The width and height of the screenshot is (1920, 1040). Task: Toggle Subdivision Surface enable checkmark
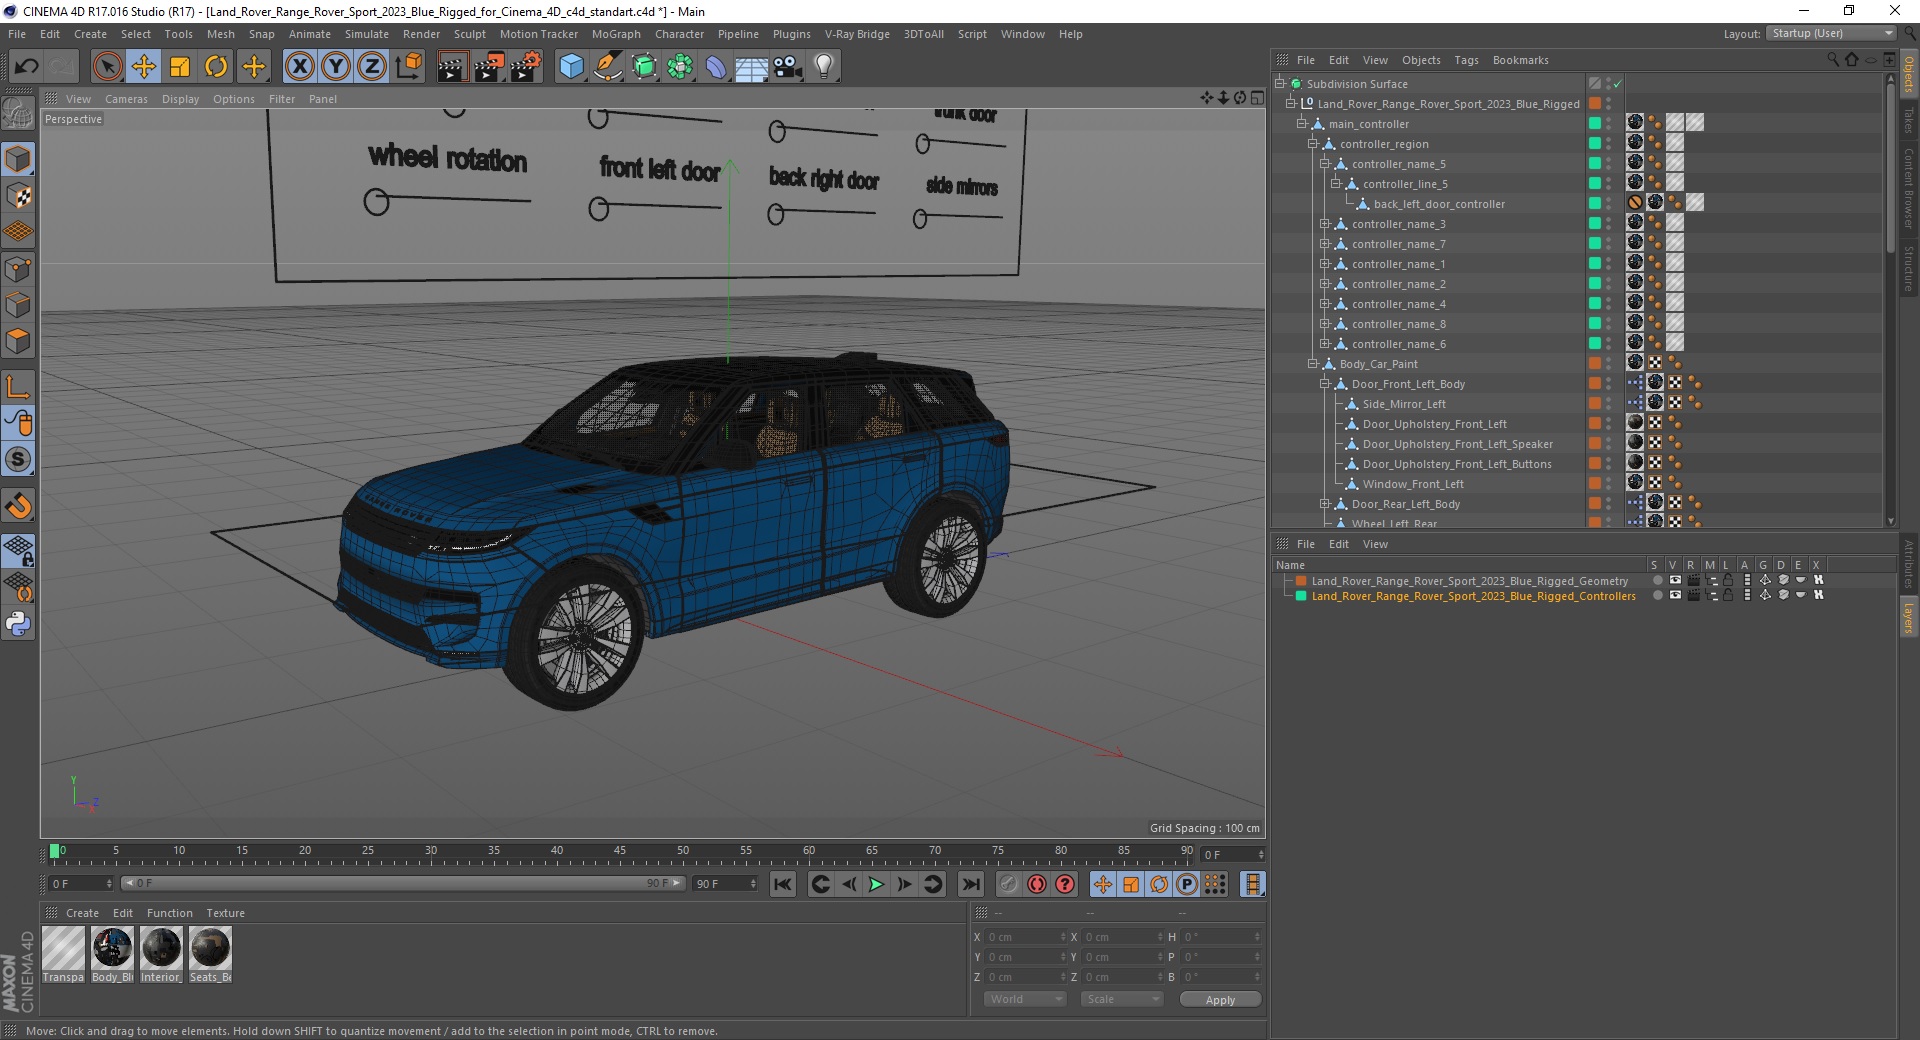[x=1617, y=84]
